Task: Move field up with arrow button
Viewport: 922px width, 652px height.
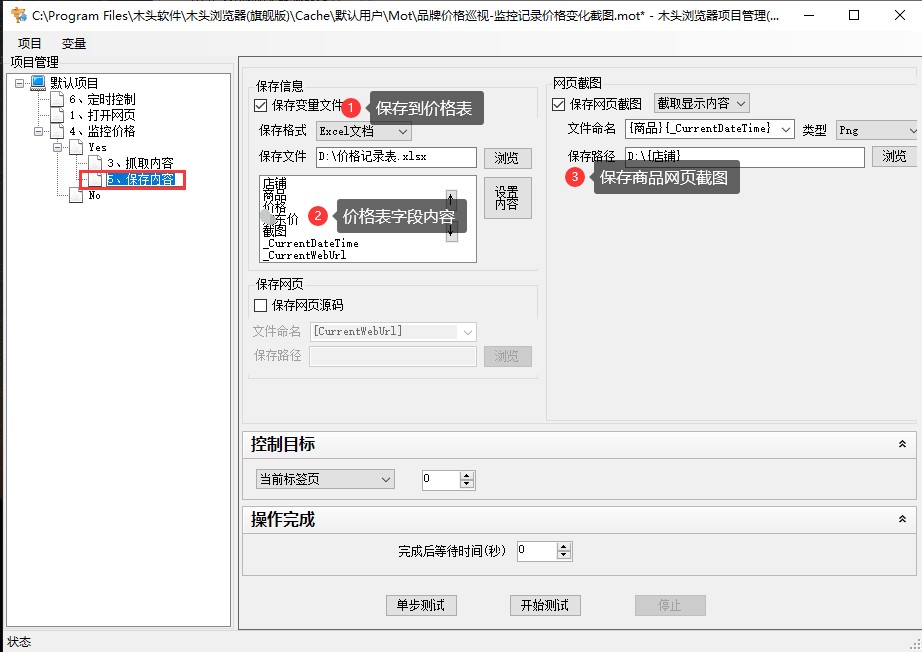Action: [x=451, y=199]
